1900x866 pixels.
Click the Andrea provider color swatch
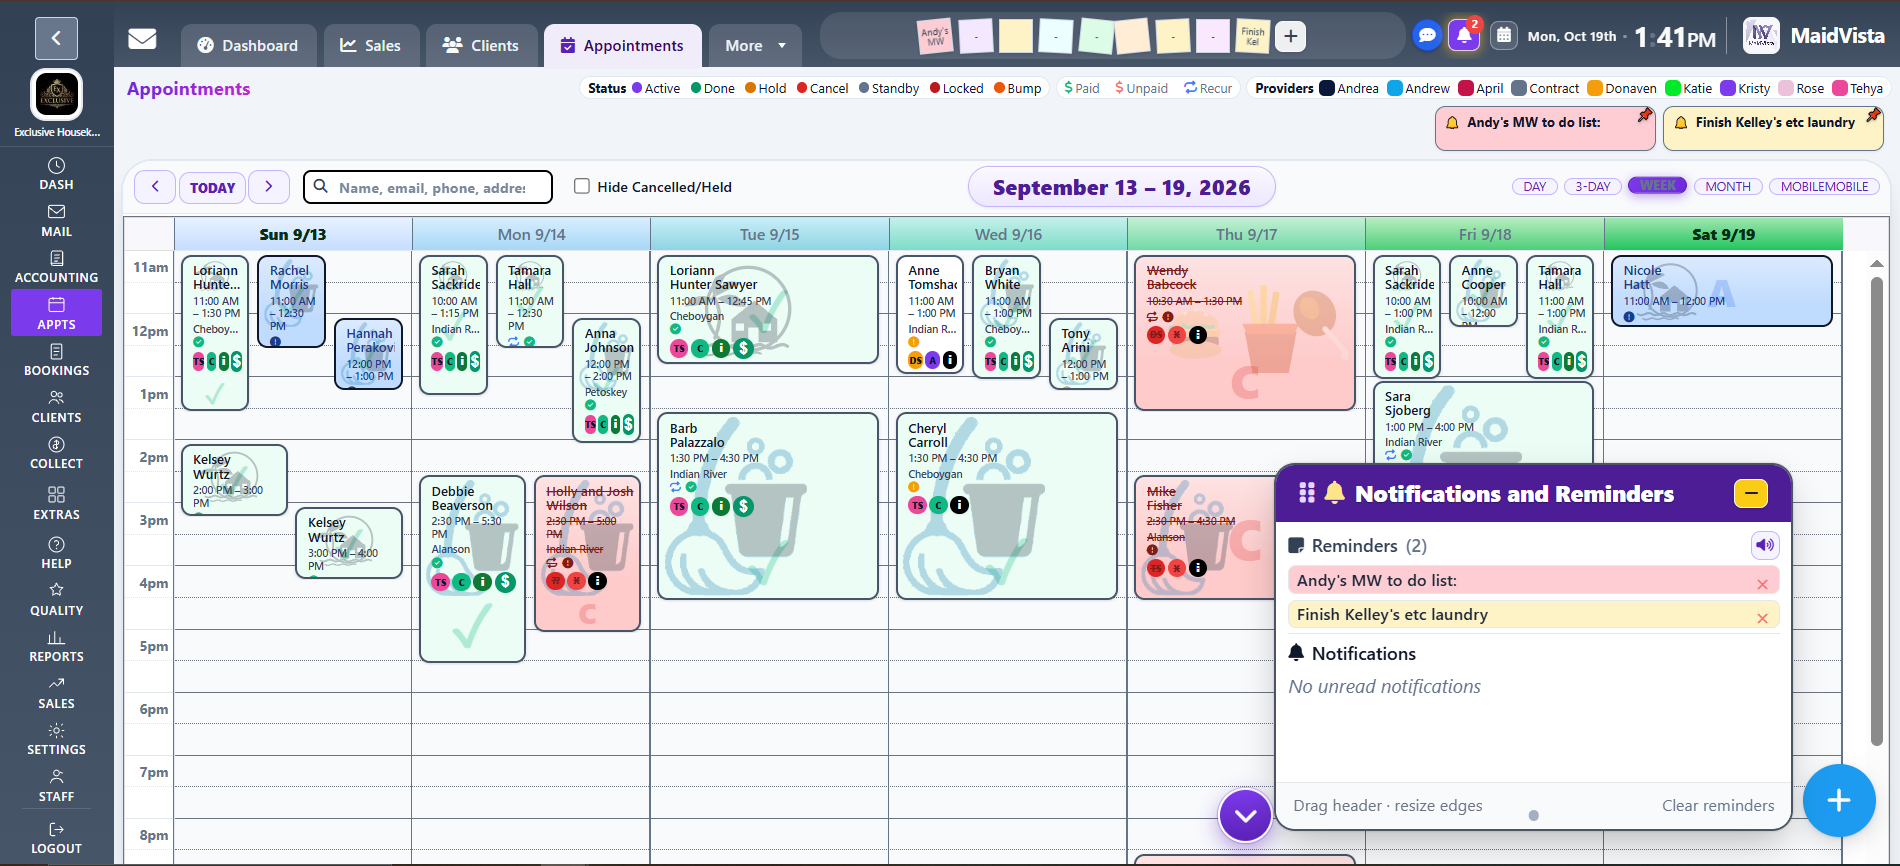pyautogui.click(x=1327, y=88)
